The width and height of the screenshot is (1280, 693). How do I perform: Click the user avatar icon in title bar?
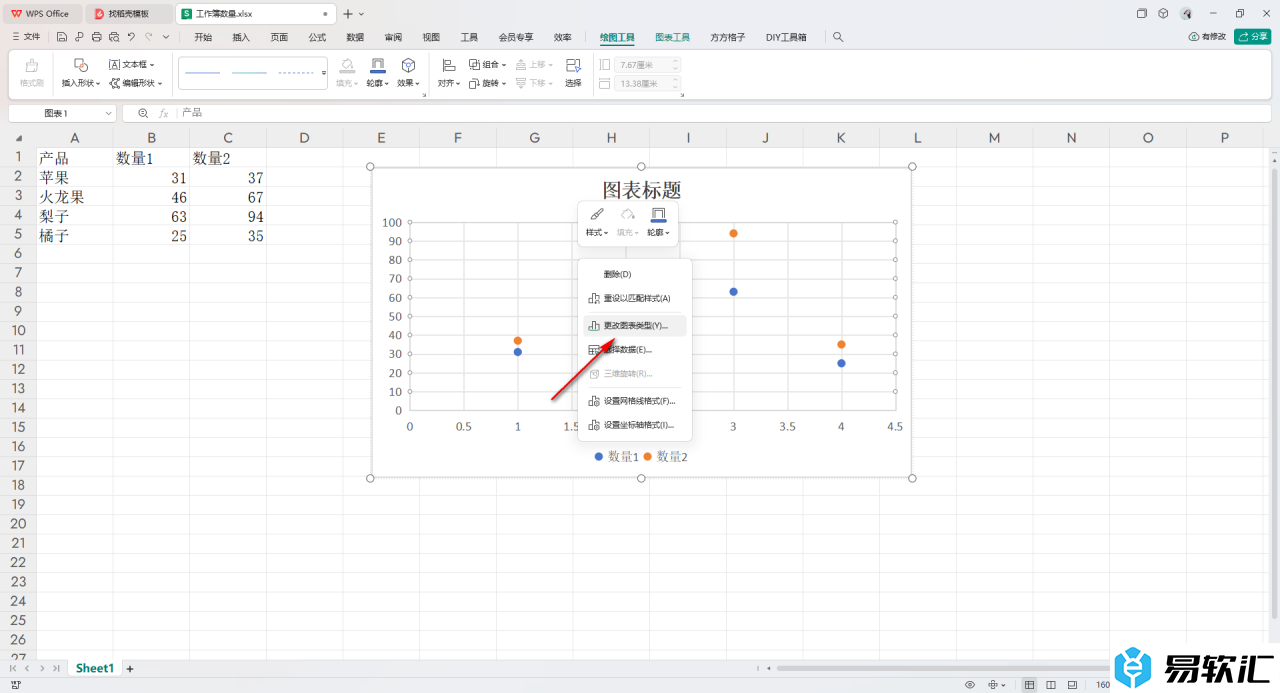click(1186, 14)
